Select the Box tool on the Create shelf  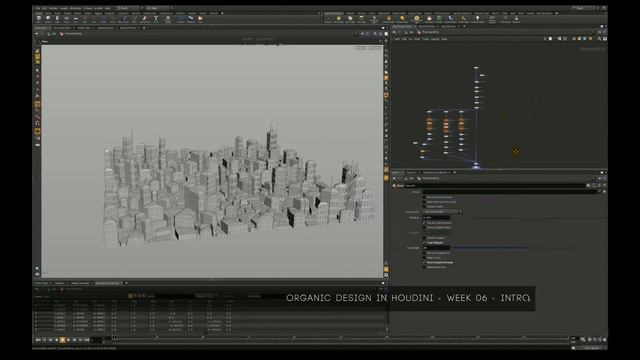pyautogui.click(x=38, y=18)
